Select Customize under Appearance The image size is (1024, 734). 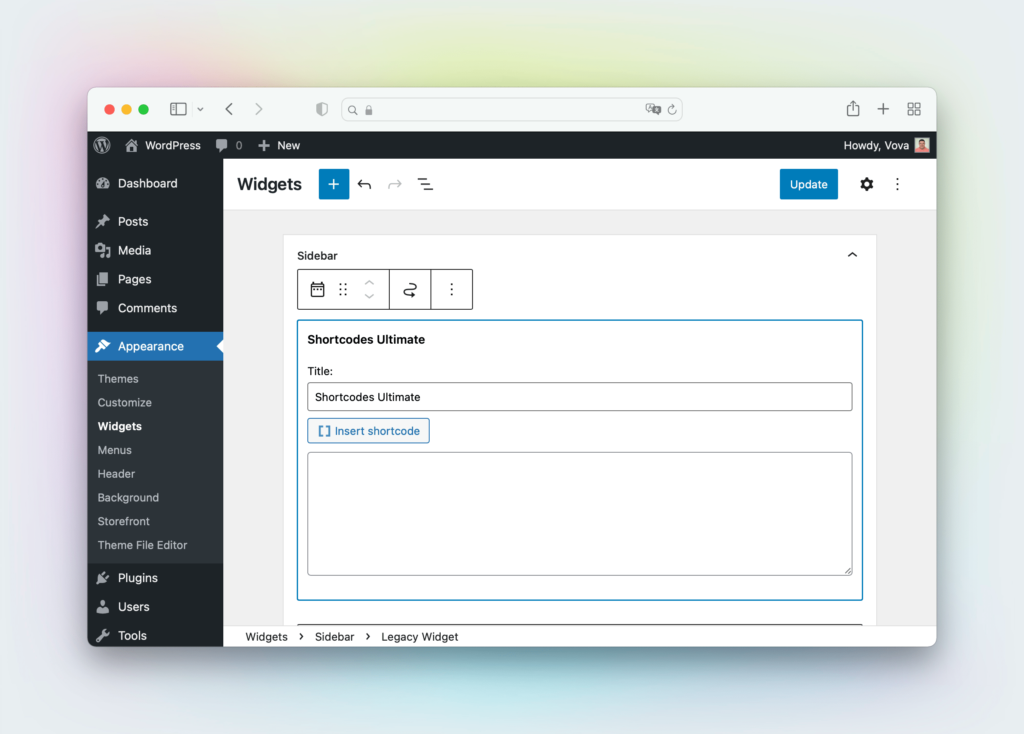pyautogui.click(x=125, y=403)
